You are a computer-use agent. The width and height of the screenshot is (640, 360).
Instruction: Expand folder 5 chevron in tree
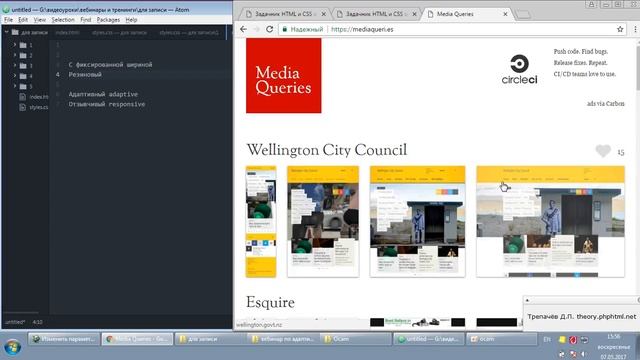click(x=15, y=86)
